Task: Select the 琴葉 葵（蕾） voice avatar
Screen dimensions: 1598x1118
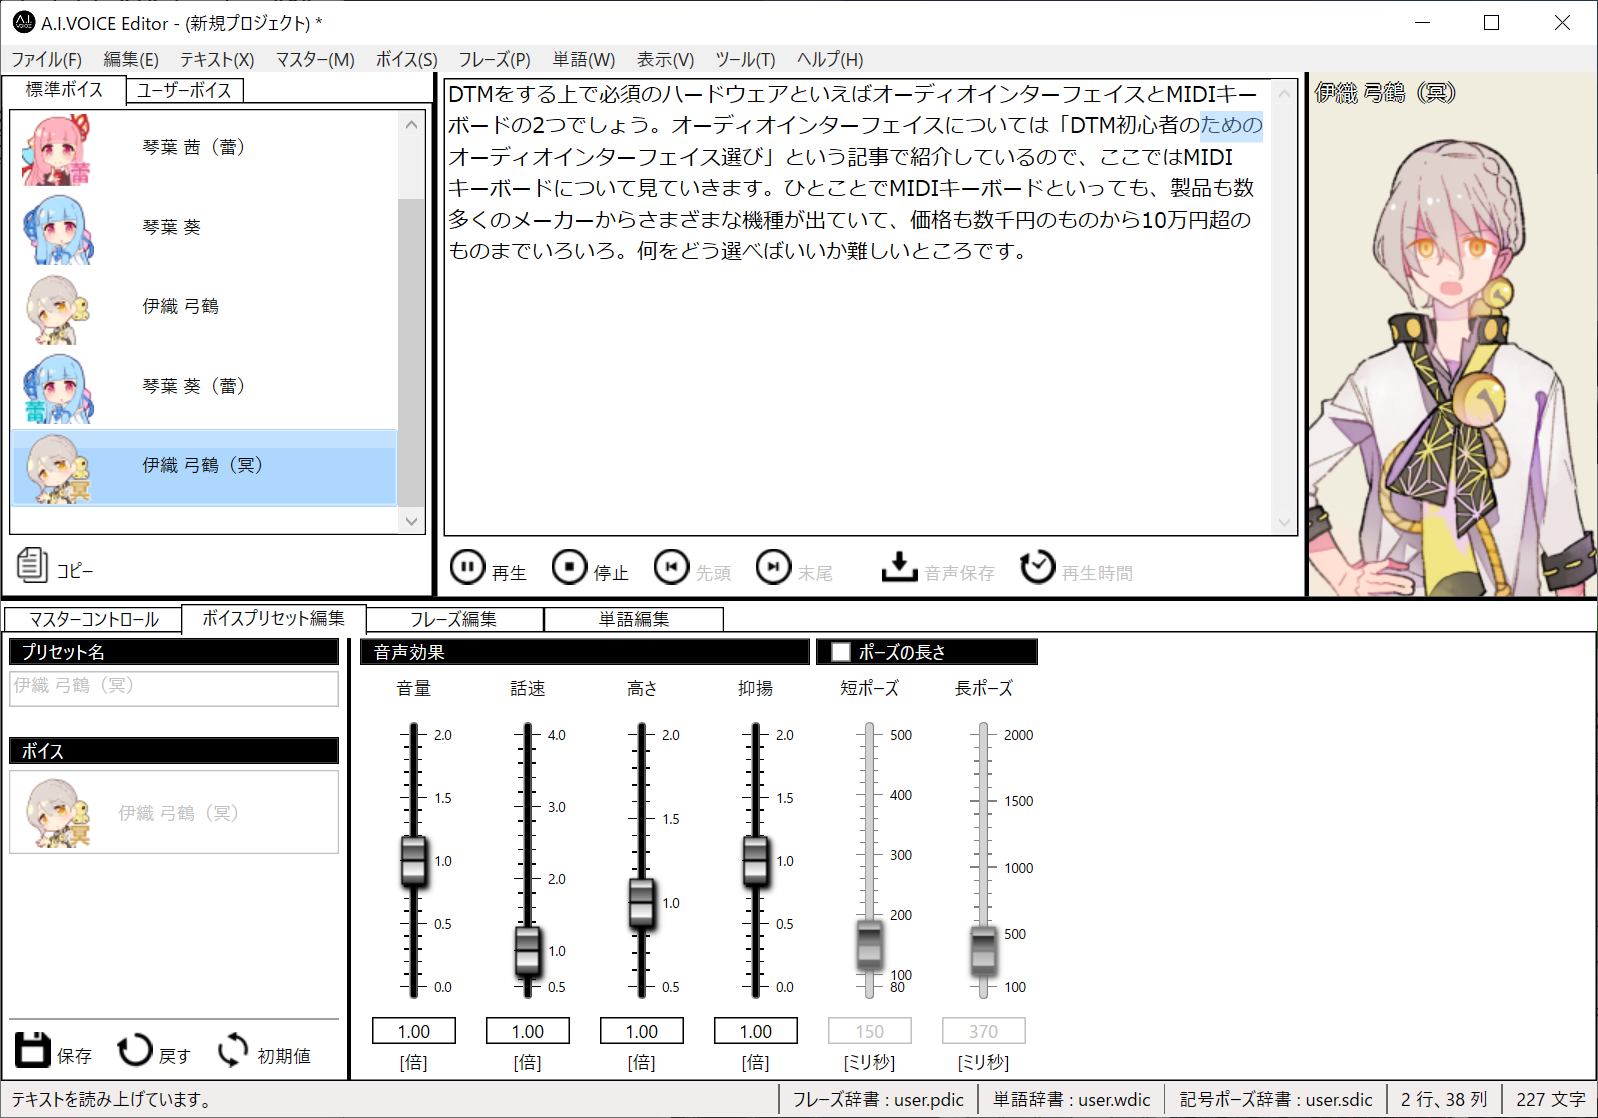Action: [x=57, y=388]
